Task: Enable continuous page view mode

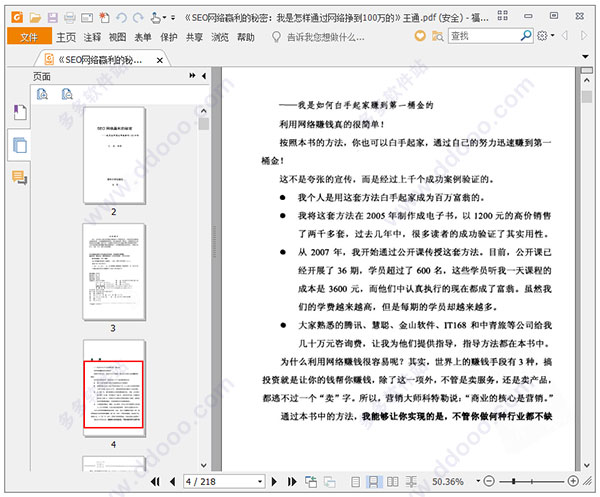Action: pos(373,482)
